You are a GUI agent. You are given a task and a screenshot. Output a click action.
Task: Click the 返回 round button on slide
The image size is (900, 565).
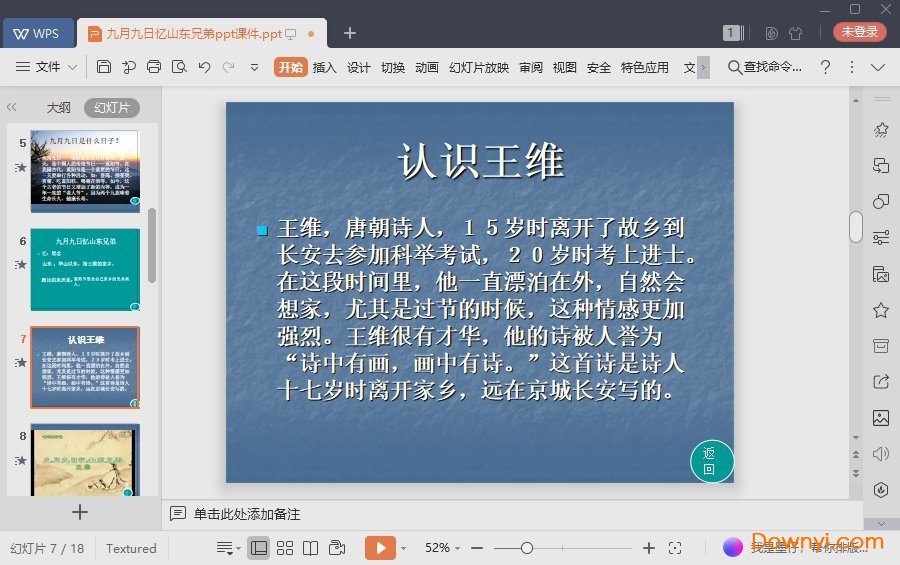(x=711, y=461)
